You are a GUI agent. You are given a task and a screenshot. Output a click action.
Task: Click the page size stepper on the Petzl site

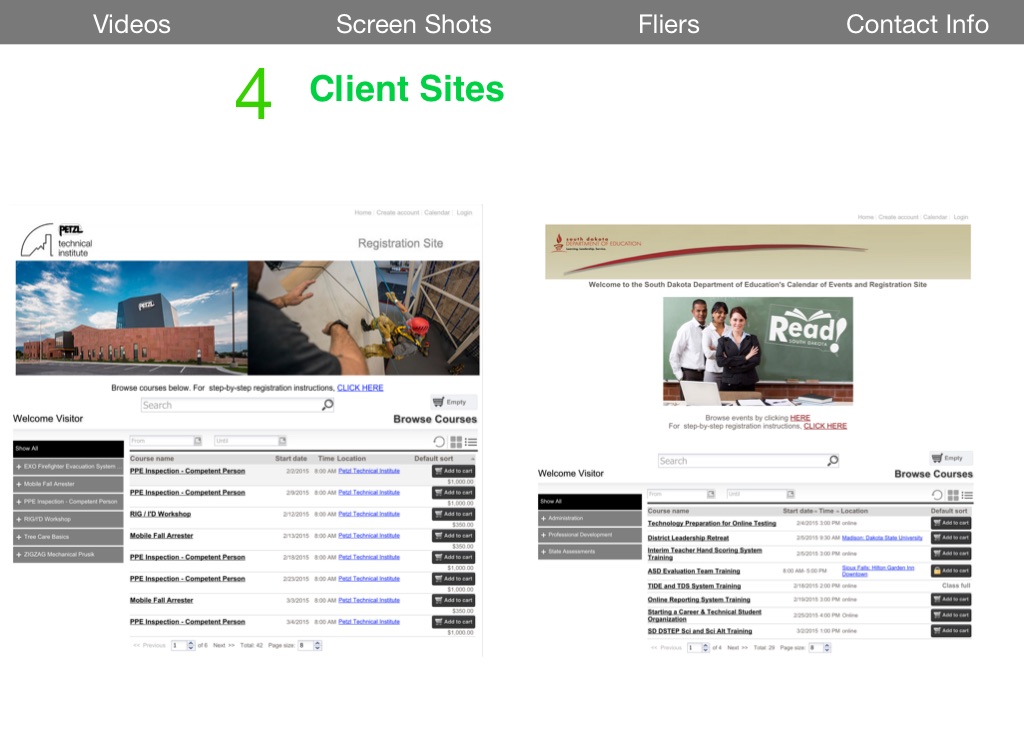(318, 646)
